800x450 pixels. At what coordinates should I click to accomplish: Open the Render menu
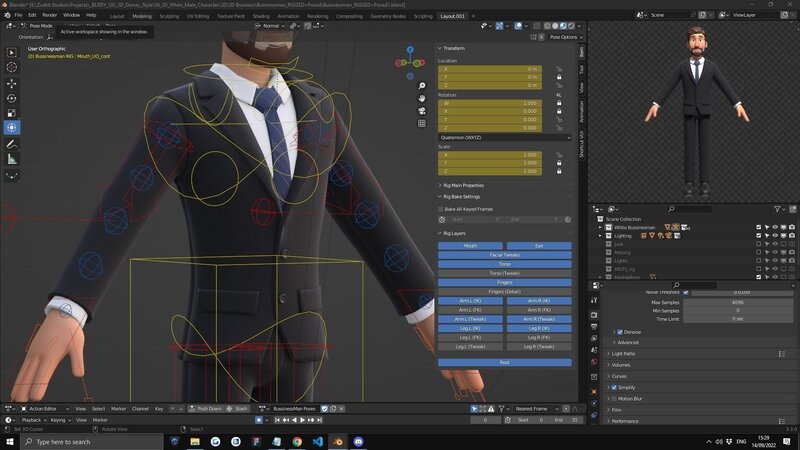click(x=49, y=16)
